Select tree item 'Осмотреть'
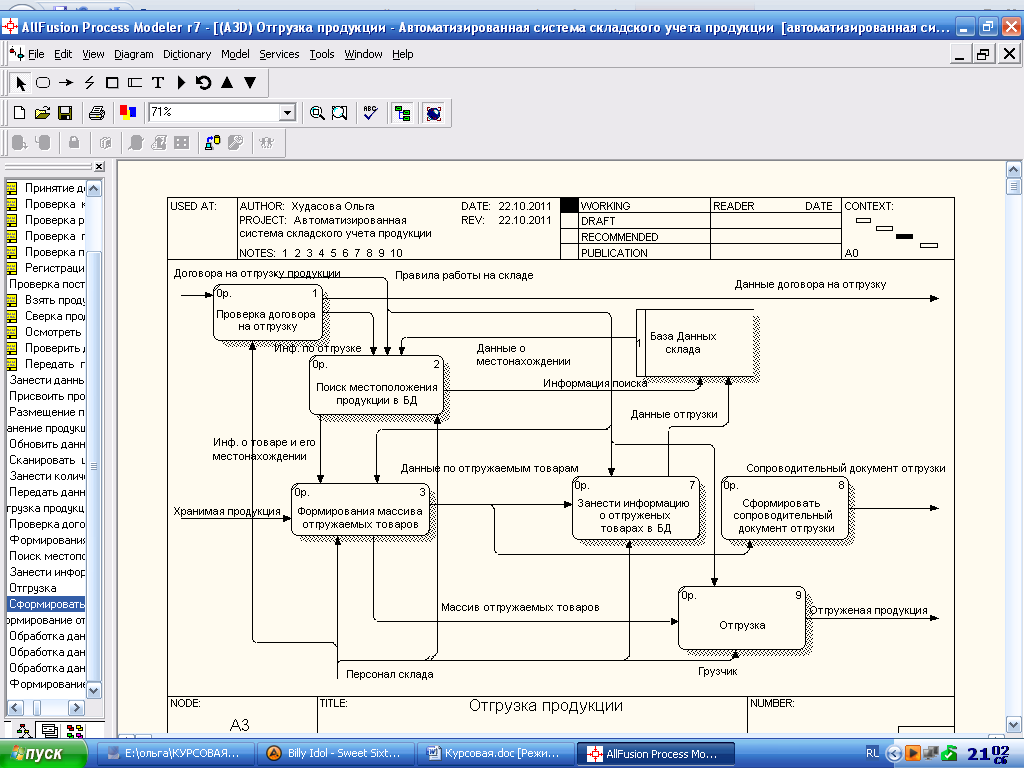 (53, 332)
